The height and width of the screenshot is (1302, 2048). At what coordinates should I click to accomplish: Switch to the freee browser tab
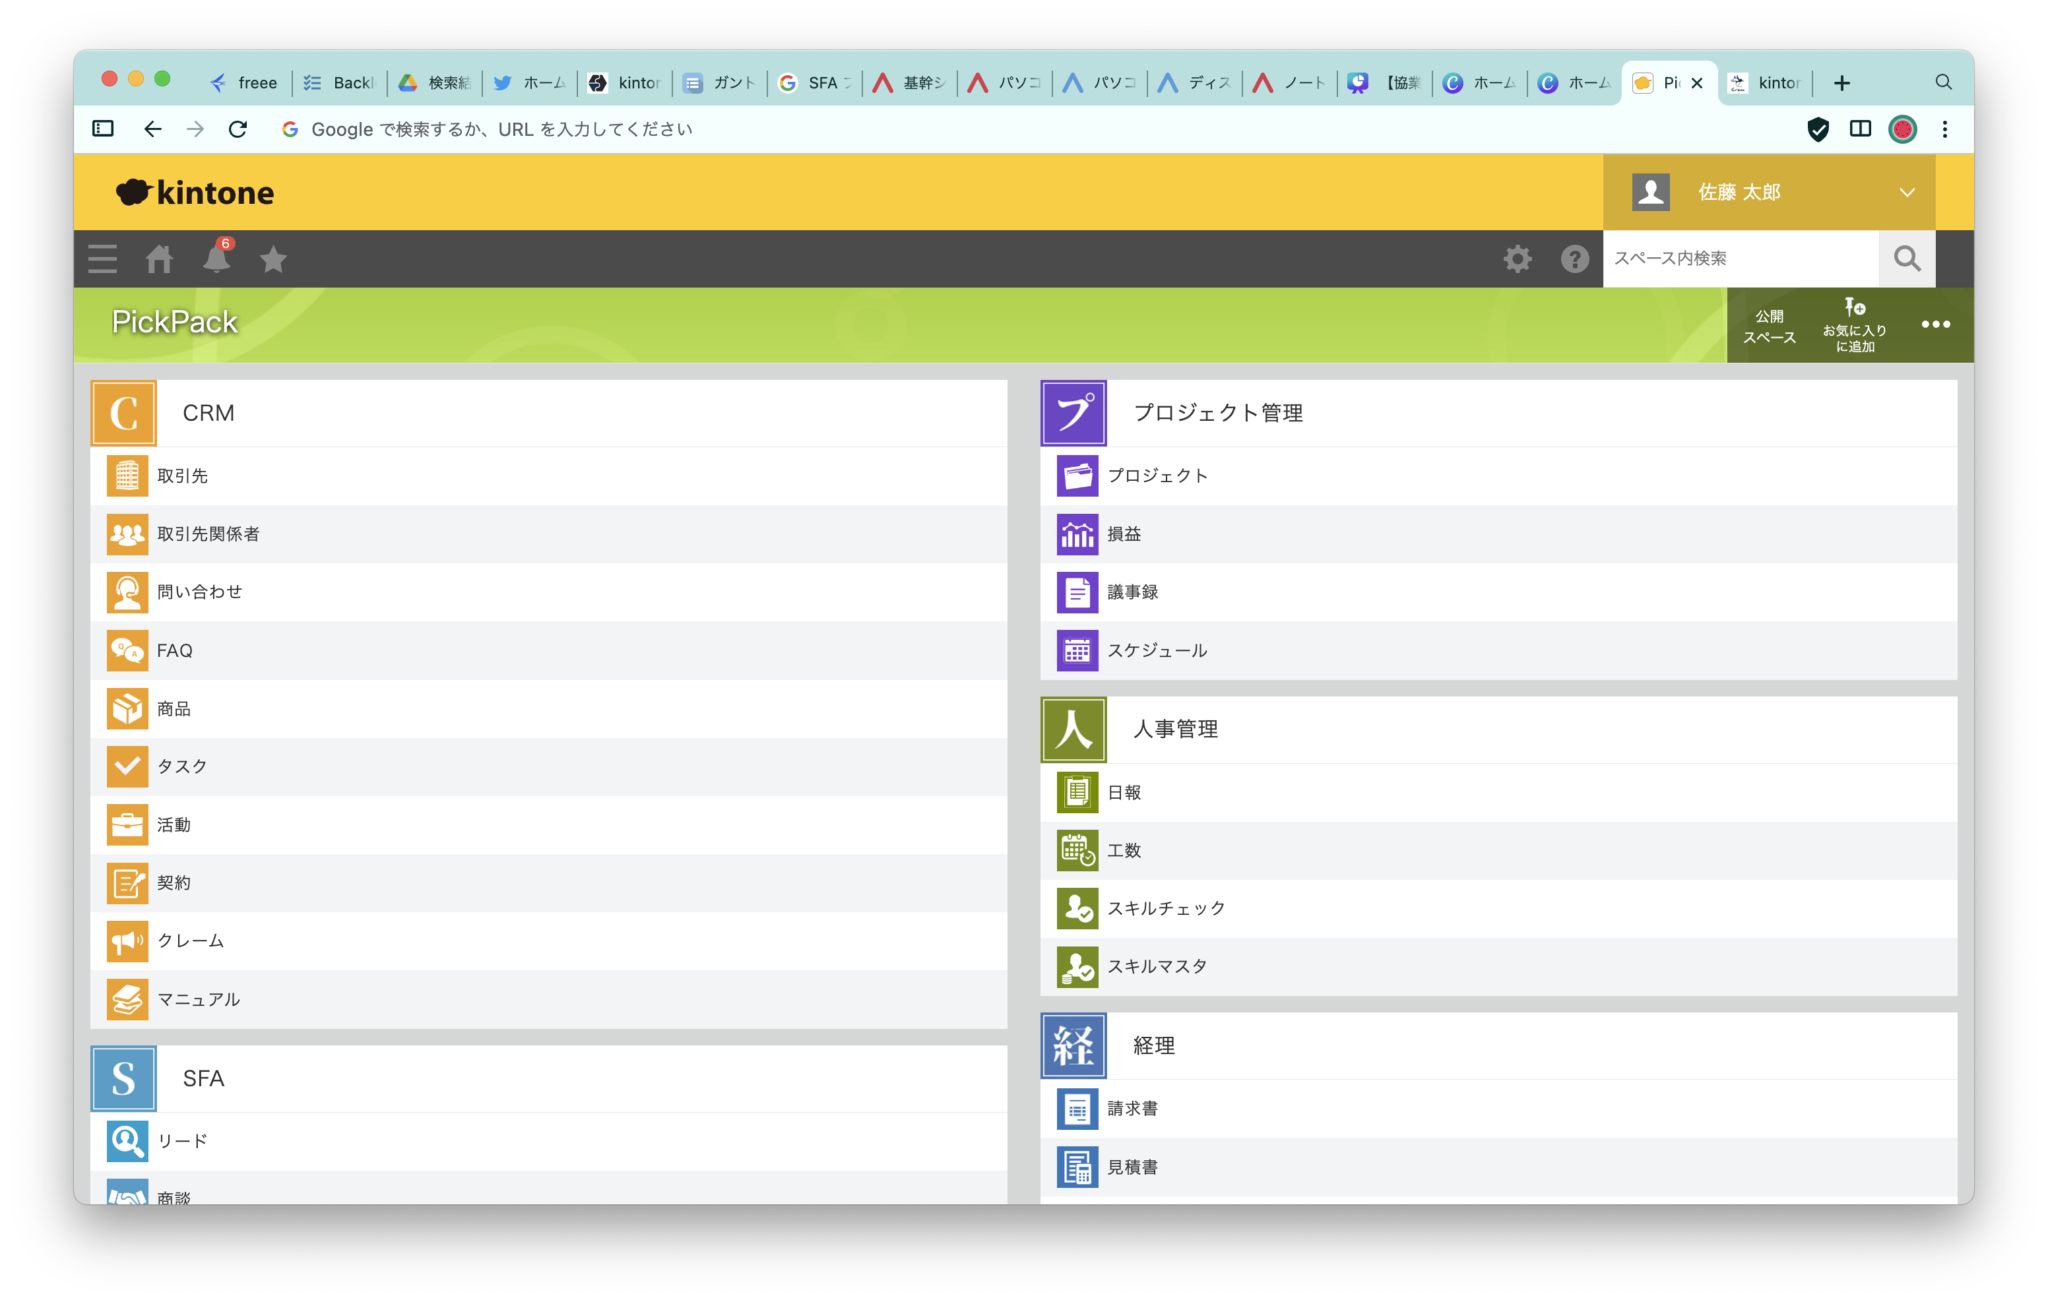[x=245, y=83]
